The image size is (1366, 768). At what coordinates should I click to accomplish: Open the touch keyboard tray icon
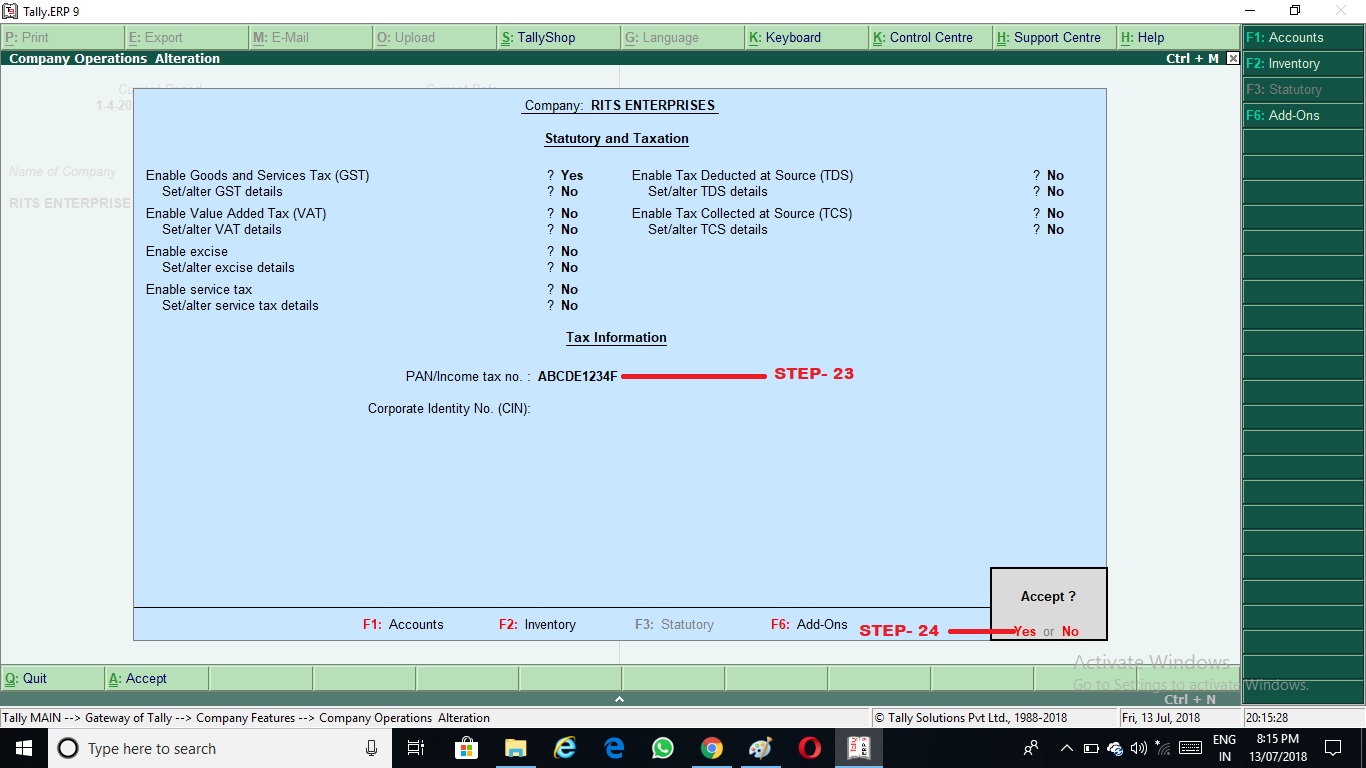(x=1190, y=748)
